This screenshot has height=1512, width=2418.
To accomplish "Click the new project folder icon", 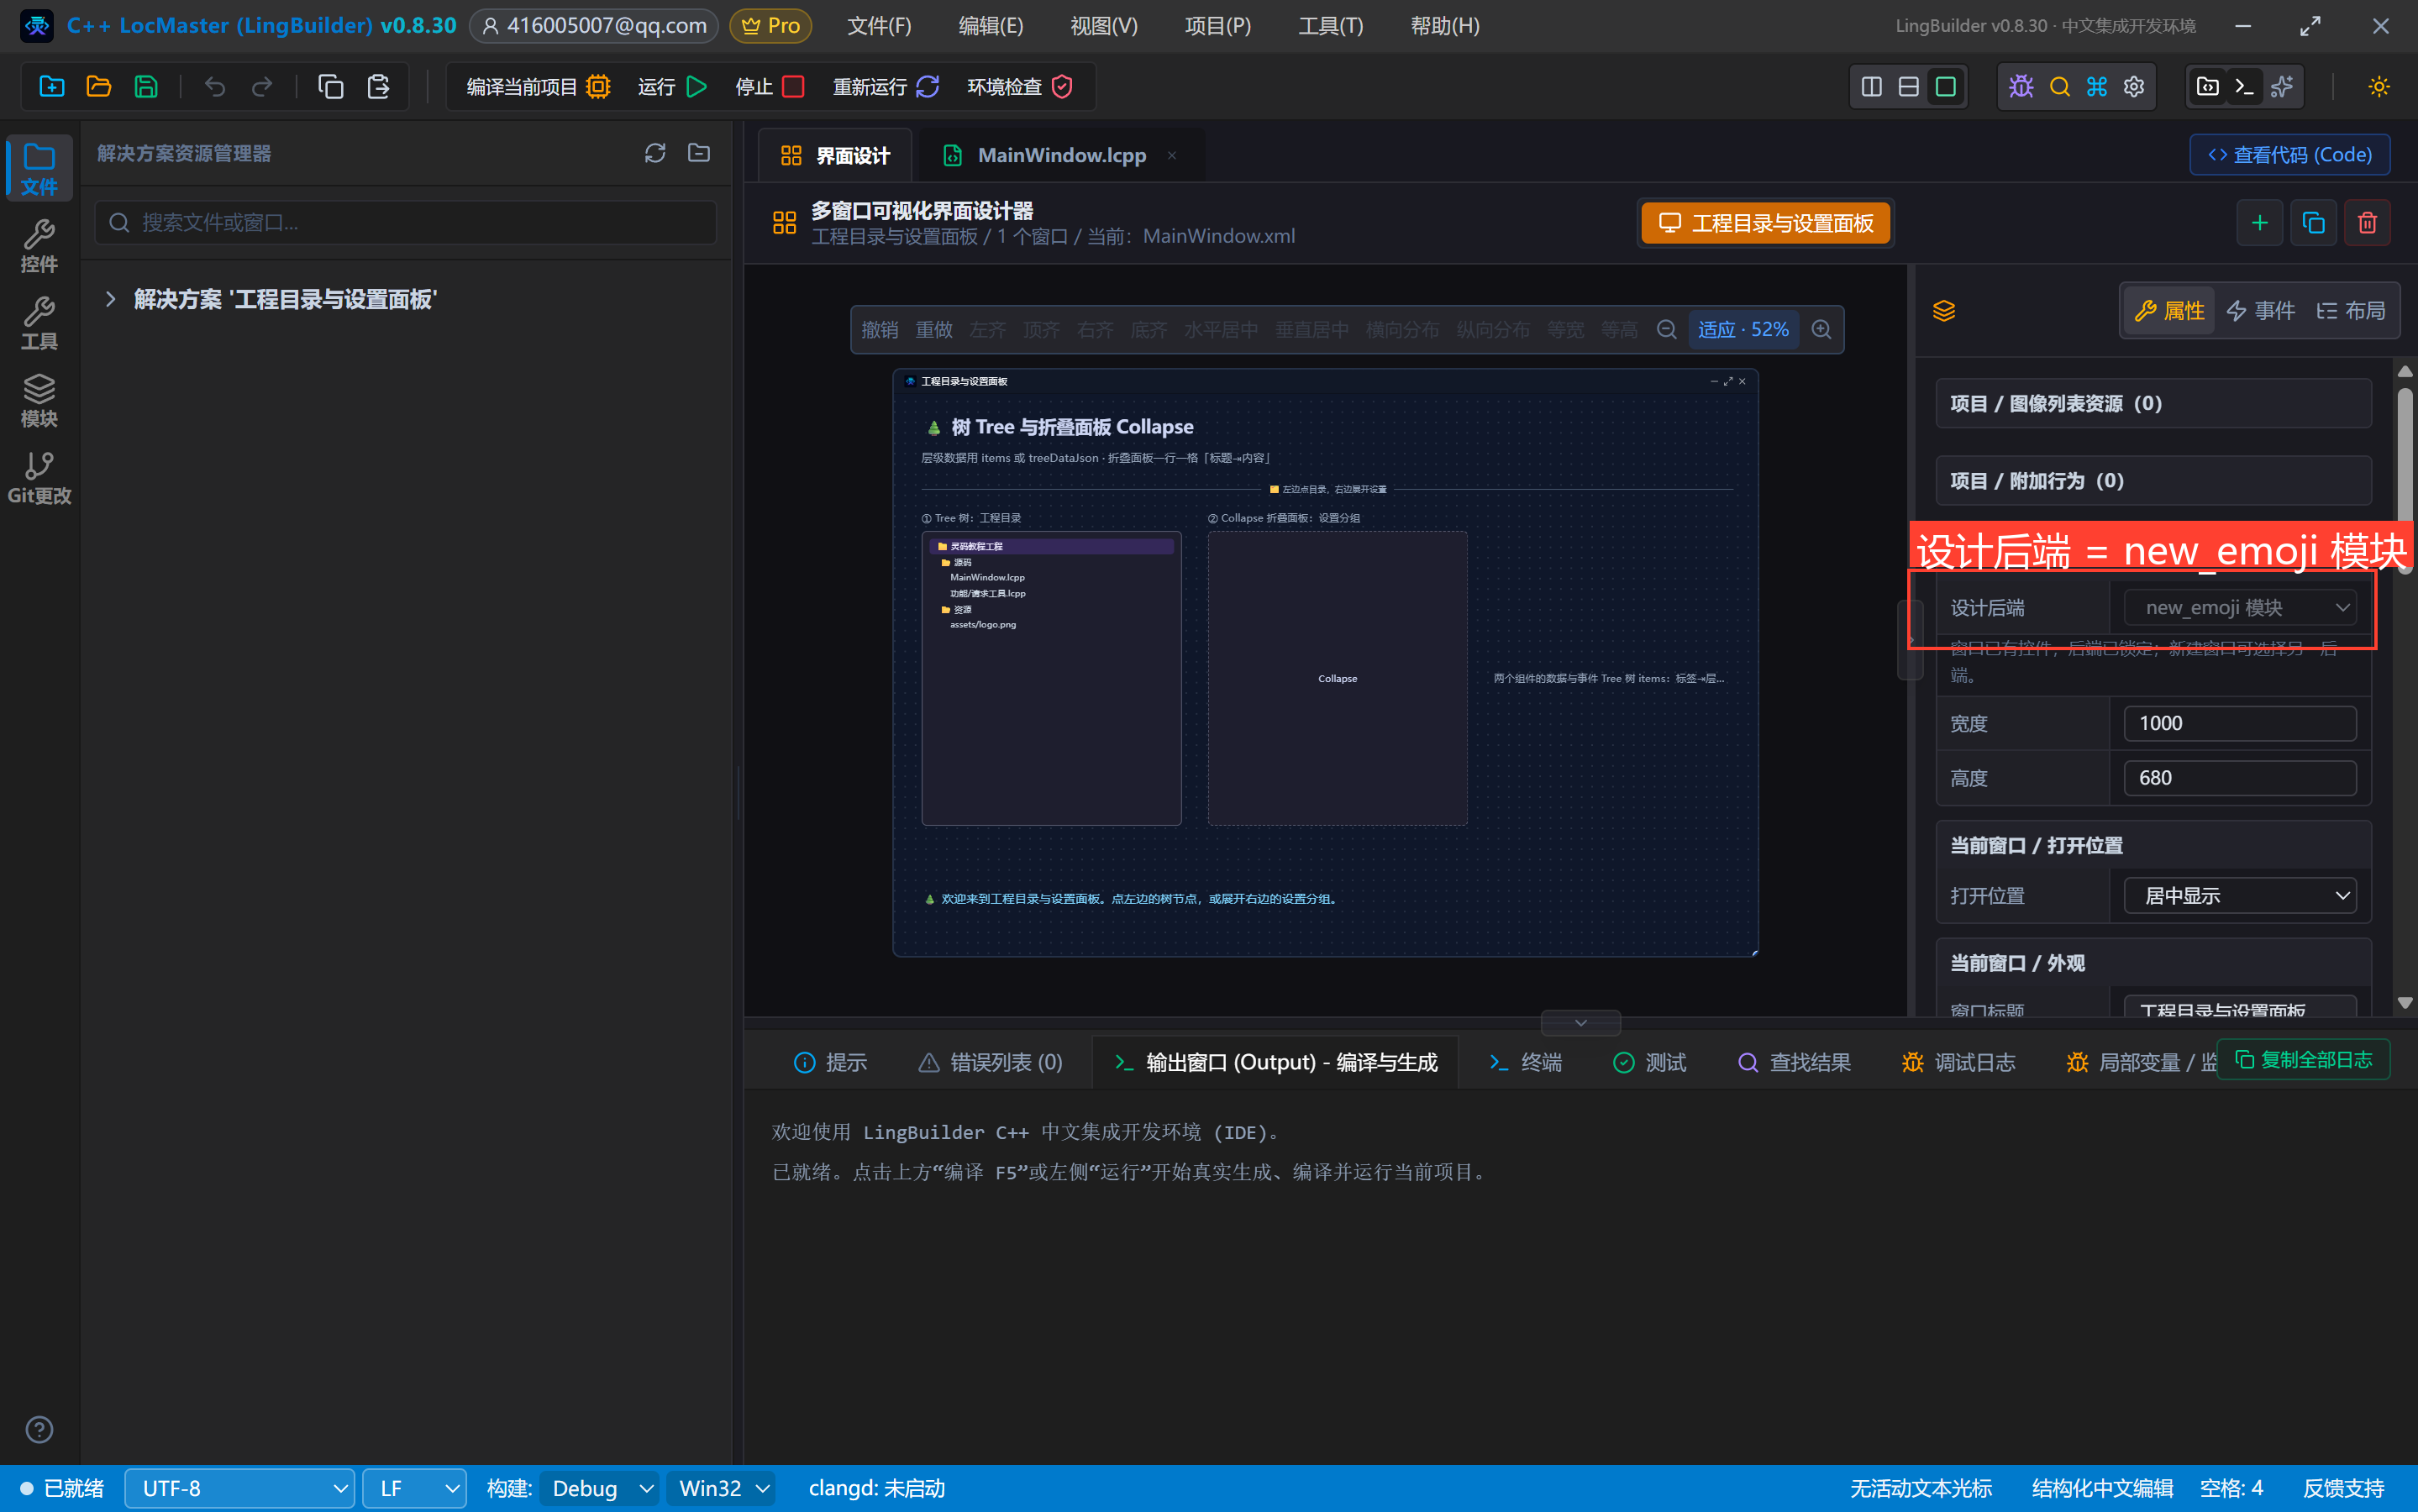I will [52, 87].
